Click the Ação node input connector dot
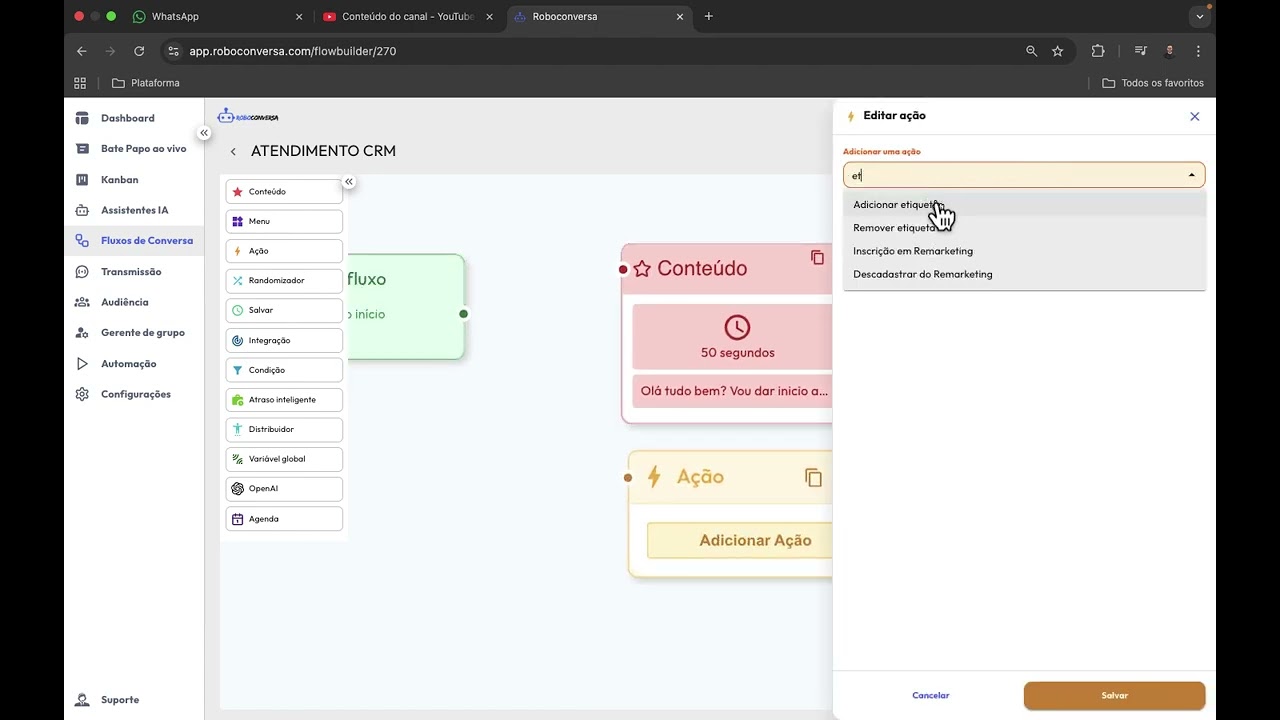This screenshot has width=1280, height=720. (x=628, y=478)
